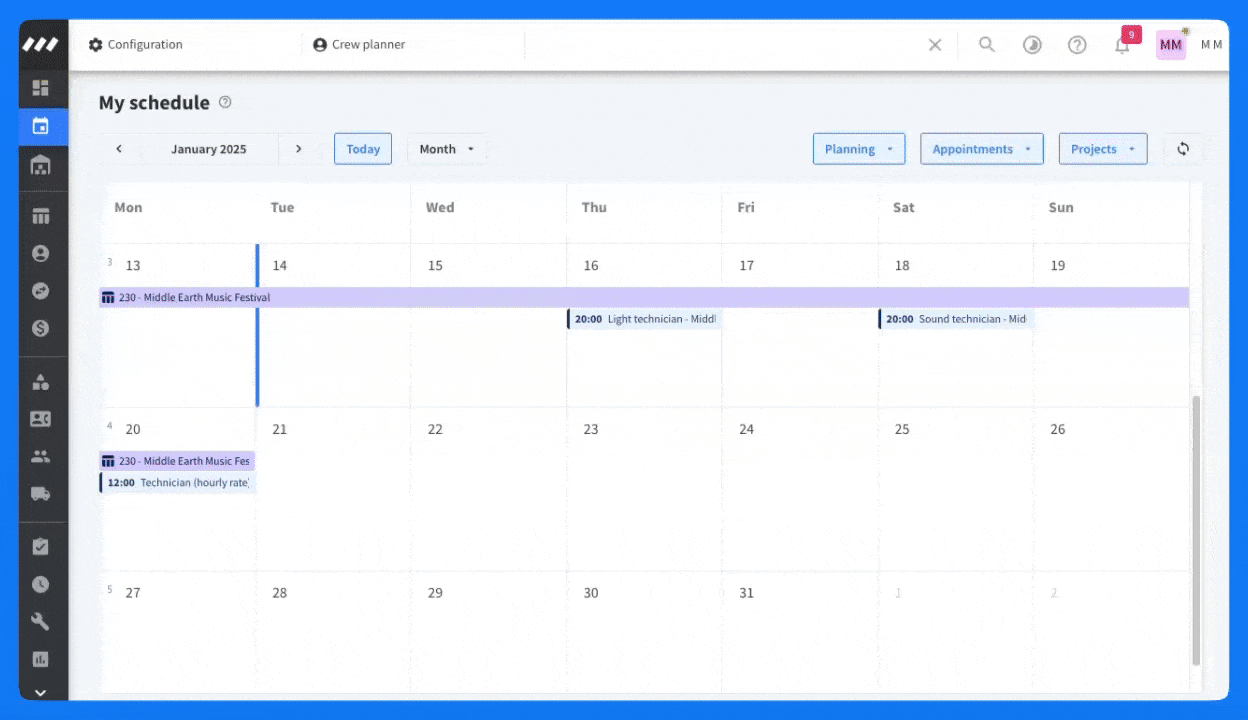
Task: Go to the previous month with left chevron
Action: (119, 149)
